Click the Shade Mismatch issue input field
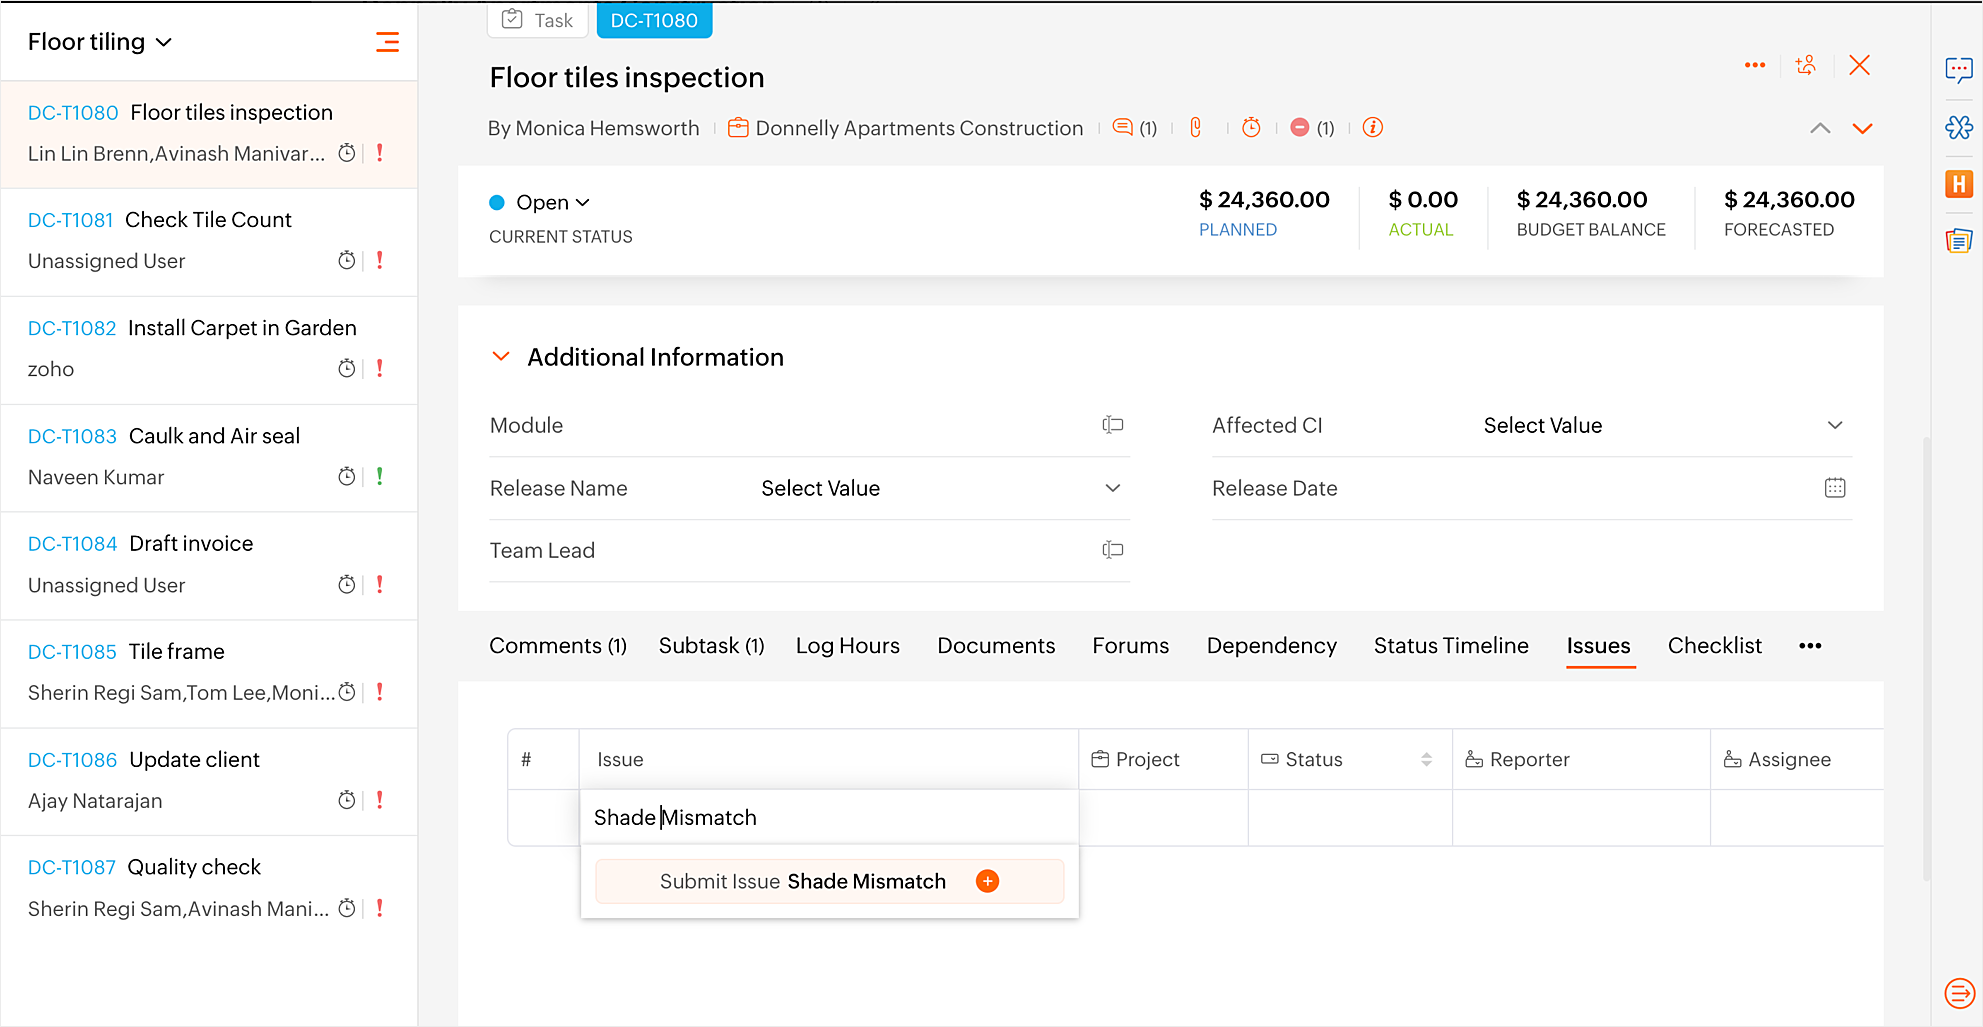Screen dimensions: 1983x1027 [x=828, y=818]
